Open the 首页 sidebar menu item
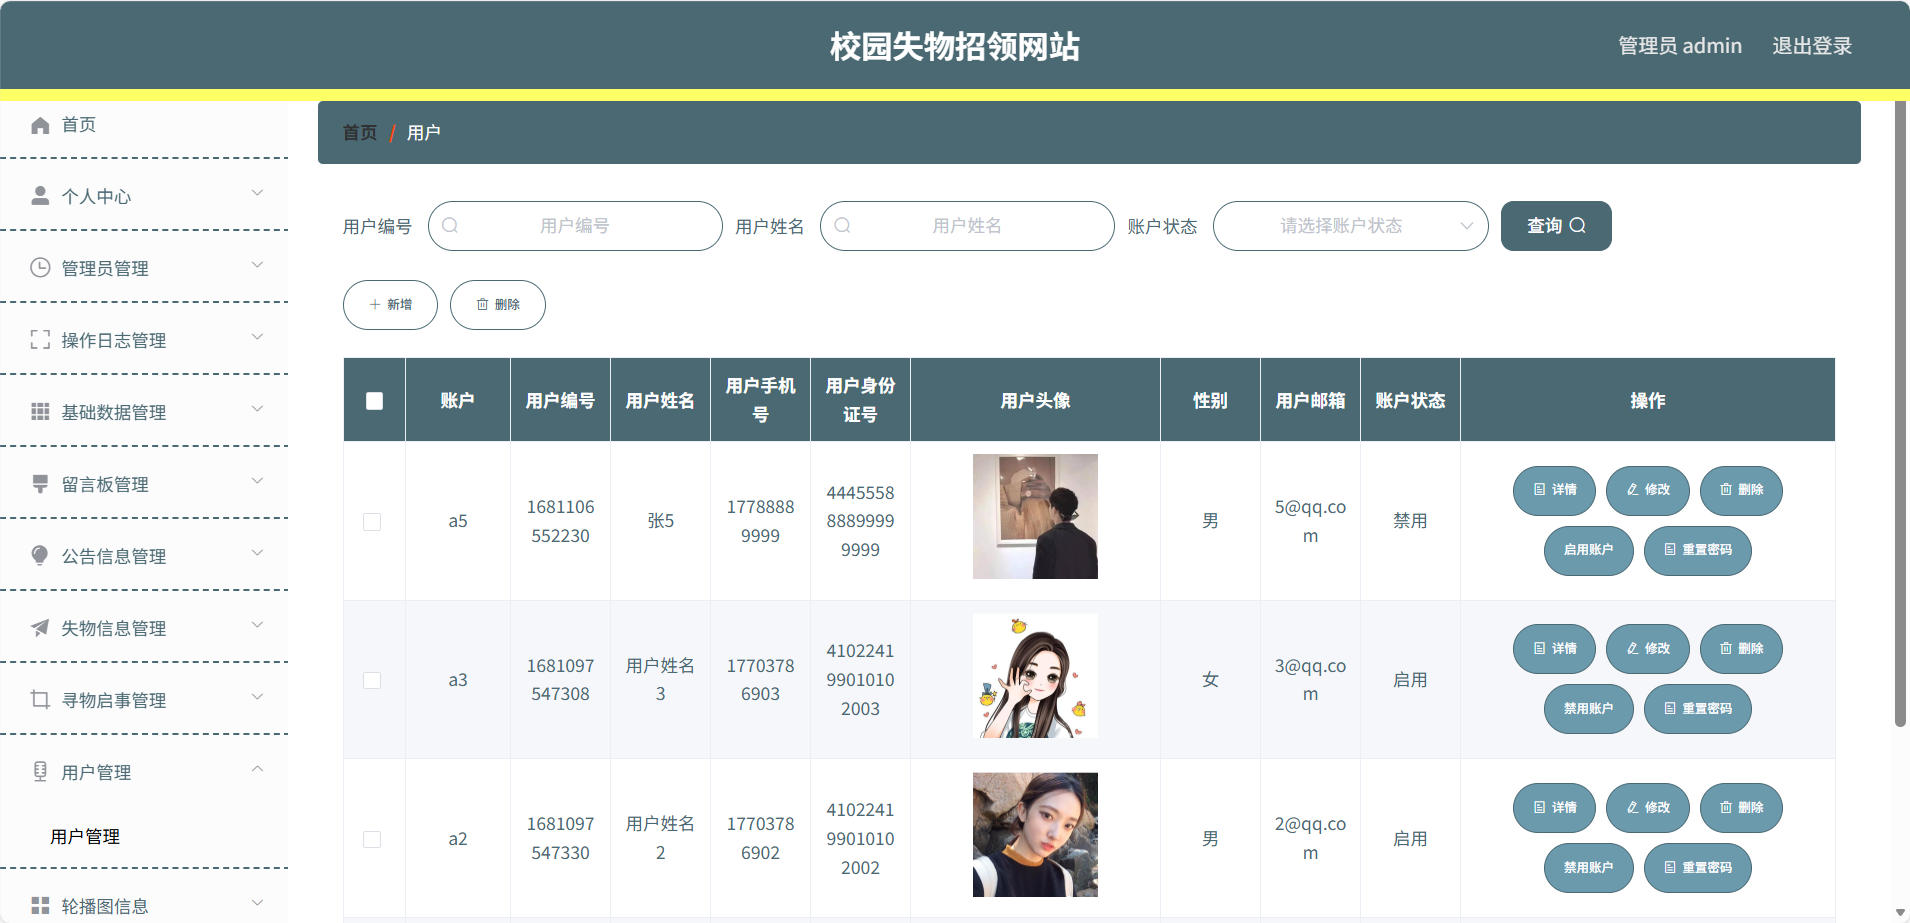The width and height of the screenshot is (1910, 923). pyautogui.click(x=144, y=125)
